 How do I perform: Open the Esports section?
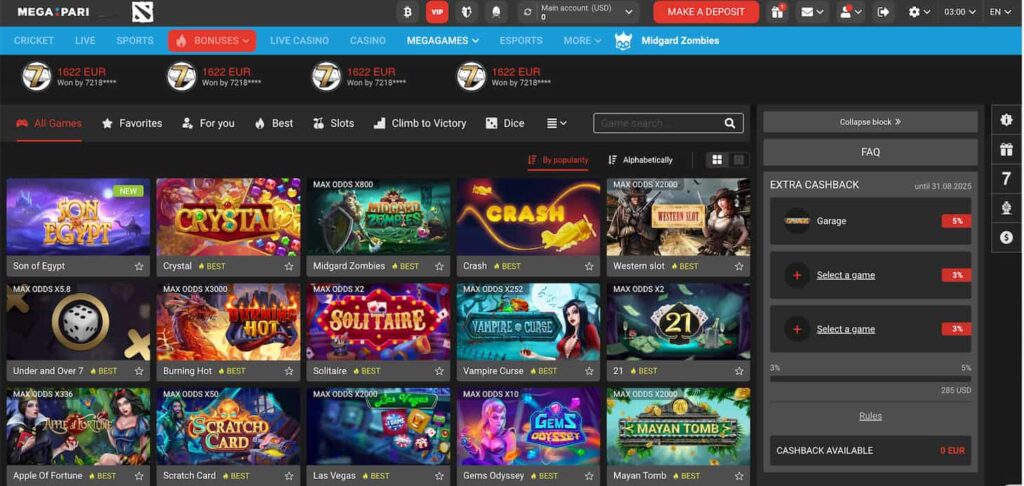[521, 40]
